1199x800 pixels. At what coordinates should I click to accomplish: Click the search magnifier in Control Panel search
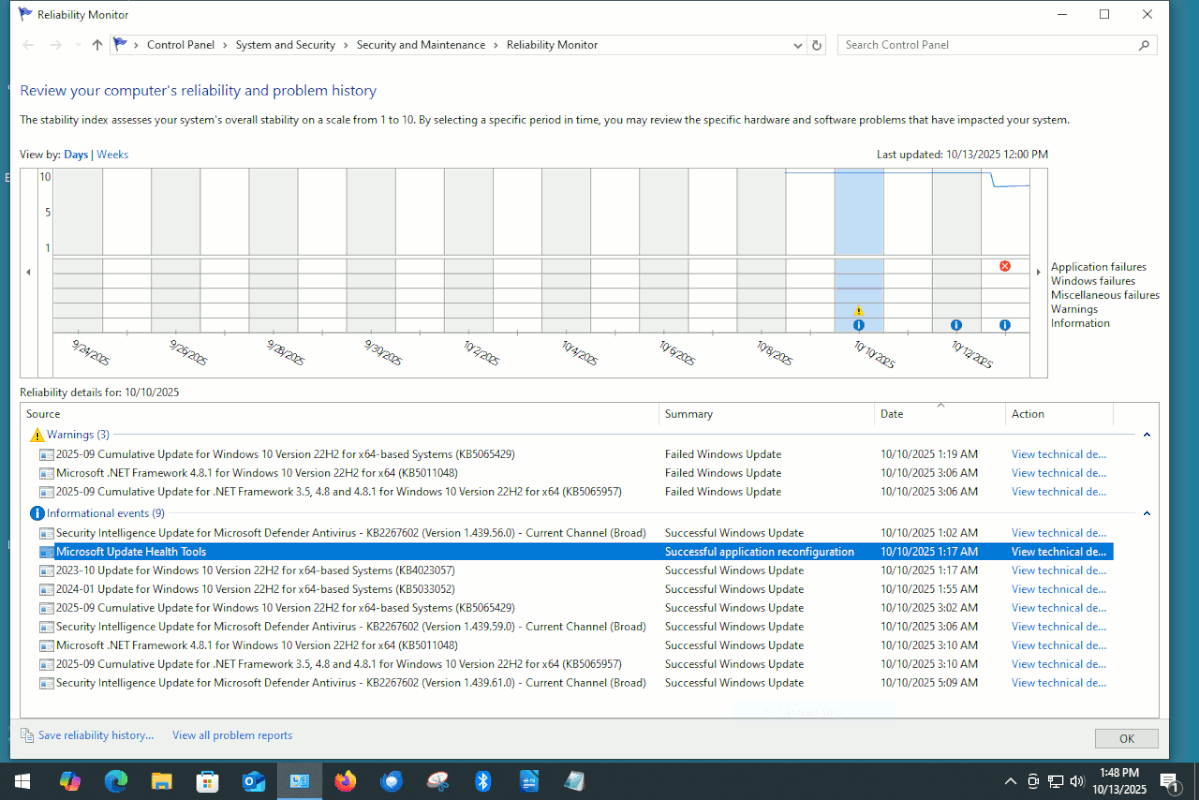(1144, 45)
